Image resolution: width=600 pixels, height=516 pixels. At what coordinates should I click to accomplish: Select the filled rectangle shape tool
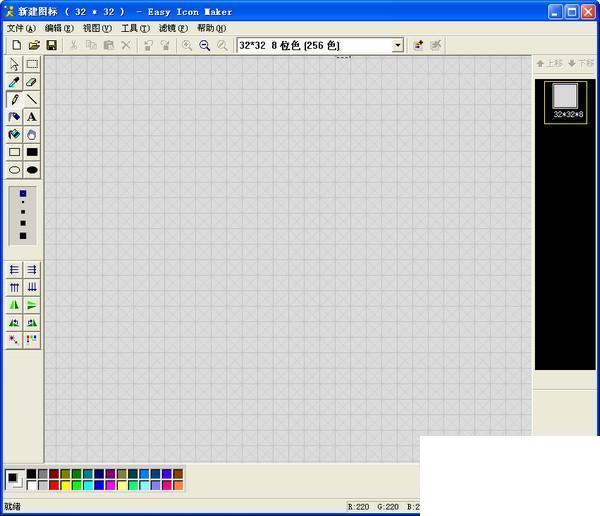pos(32,152)
